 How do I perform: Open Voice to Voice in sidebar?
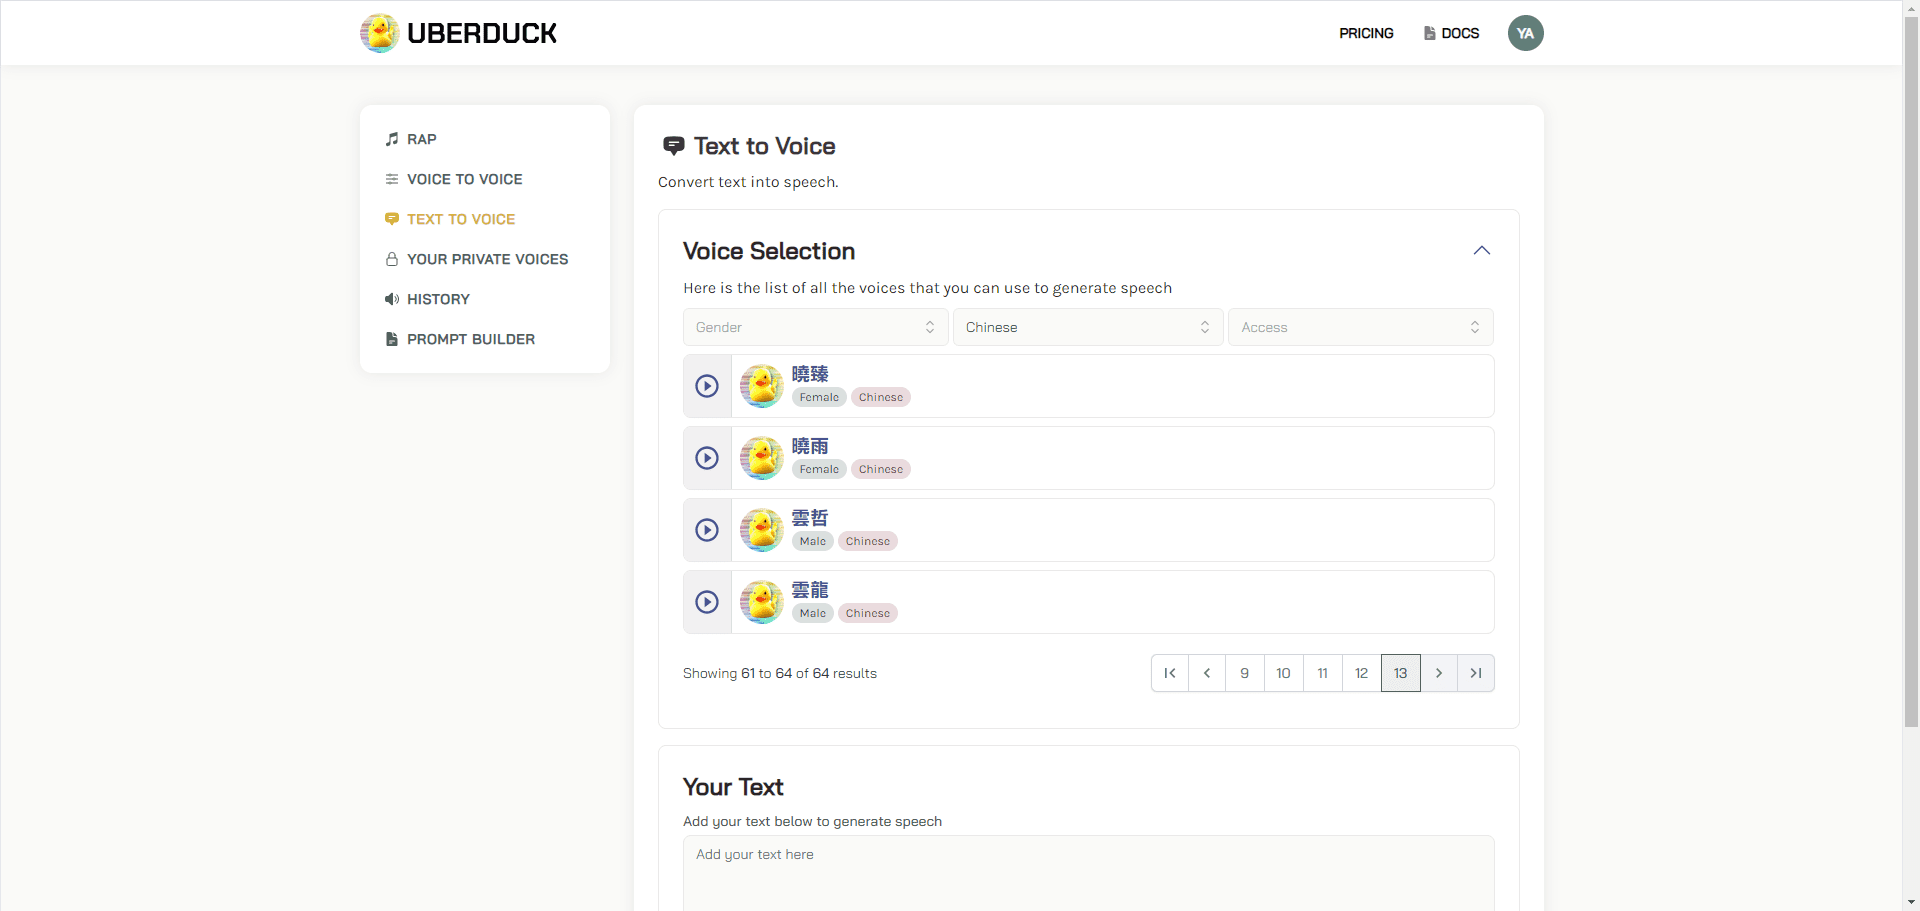(x=464, y=179)
